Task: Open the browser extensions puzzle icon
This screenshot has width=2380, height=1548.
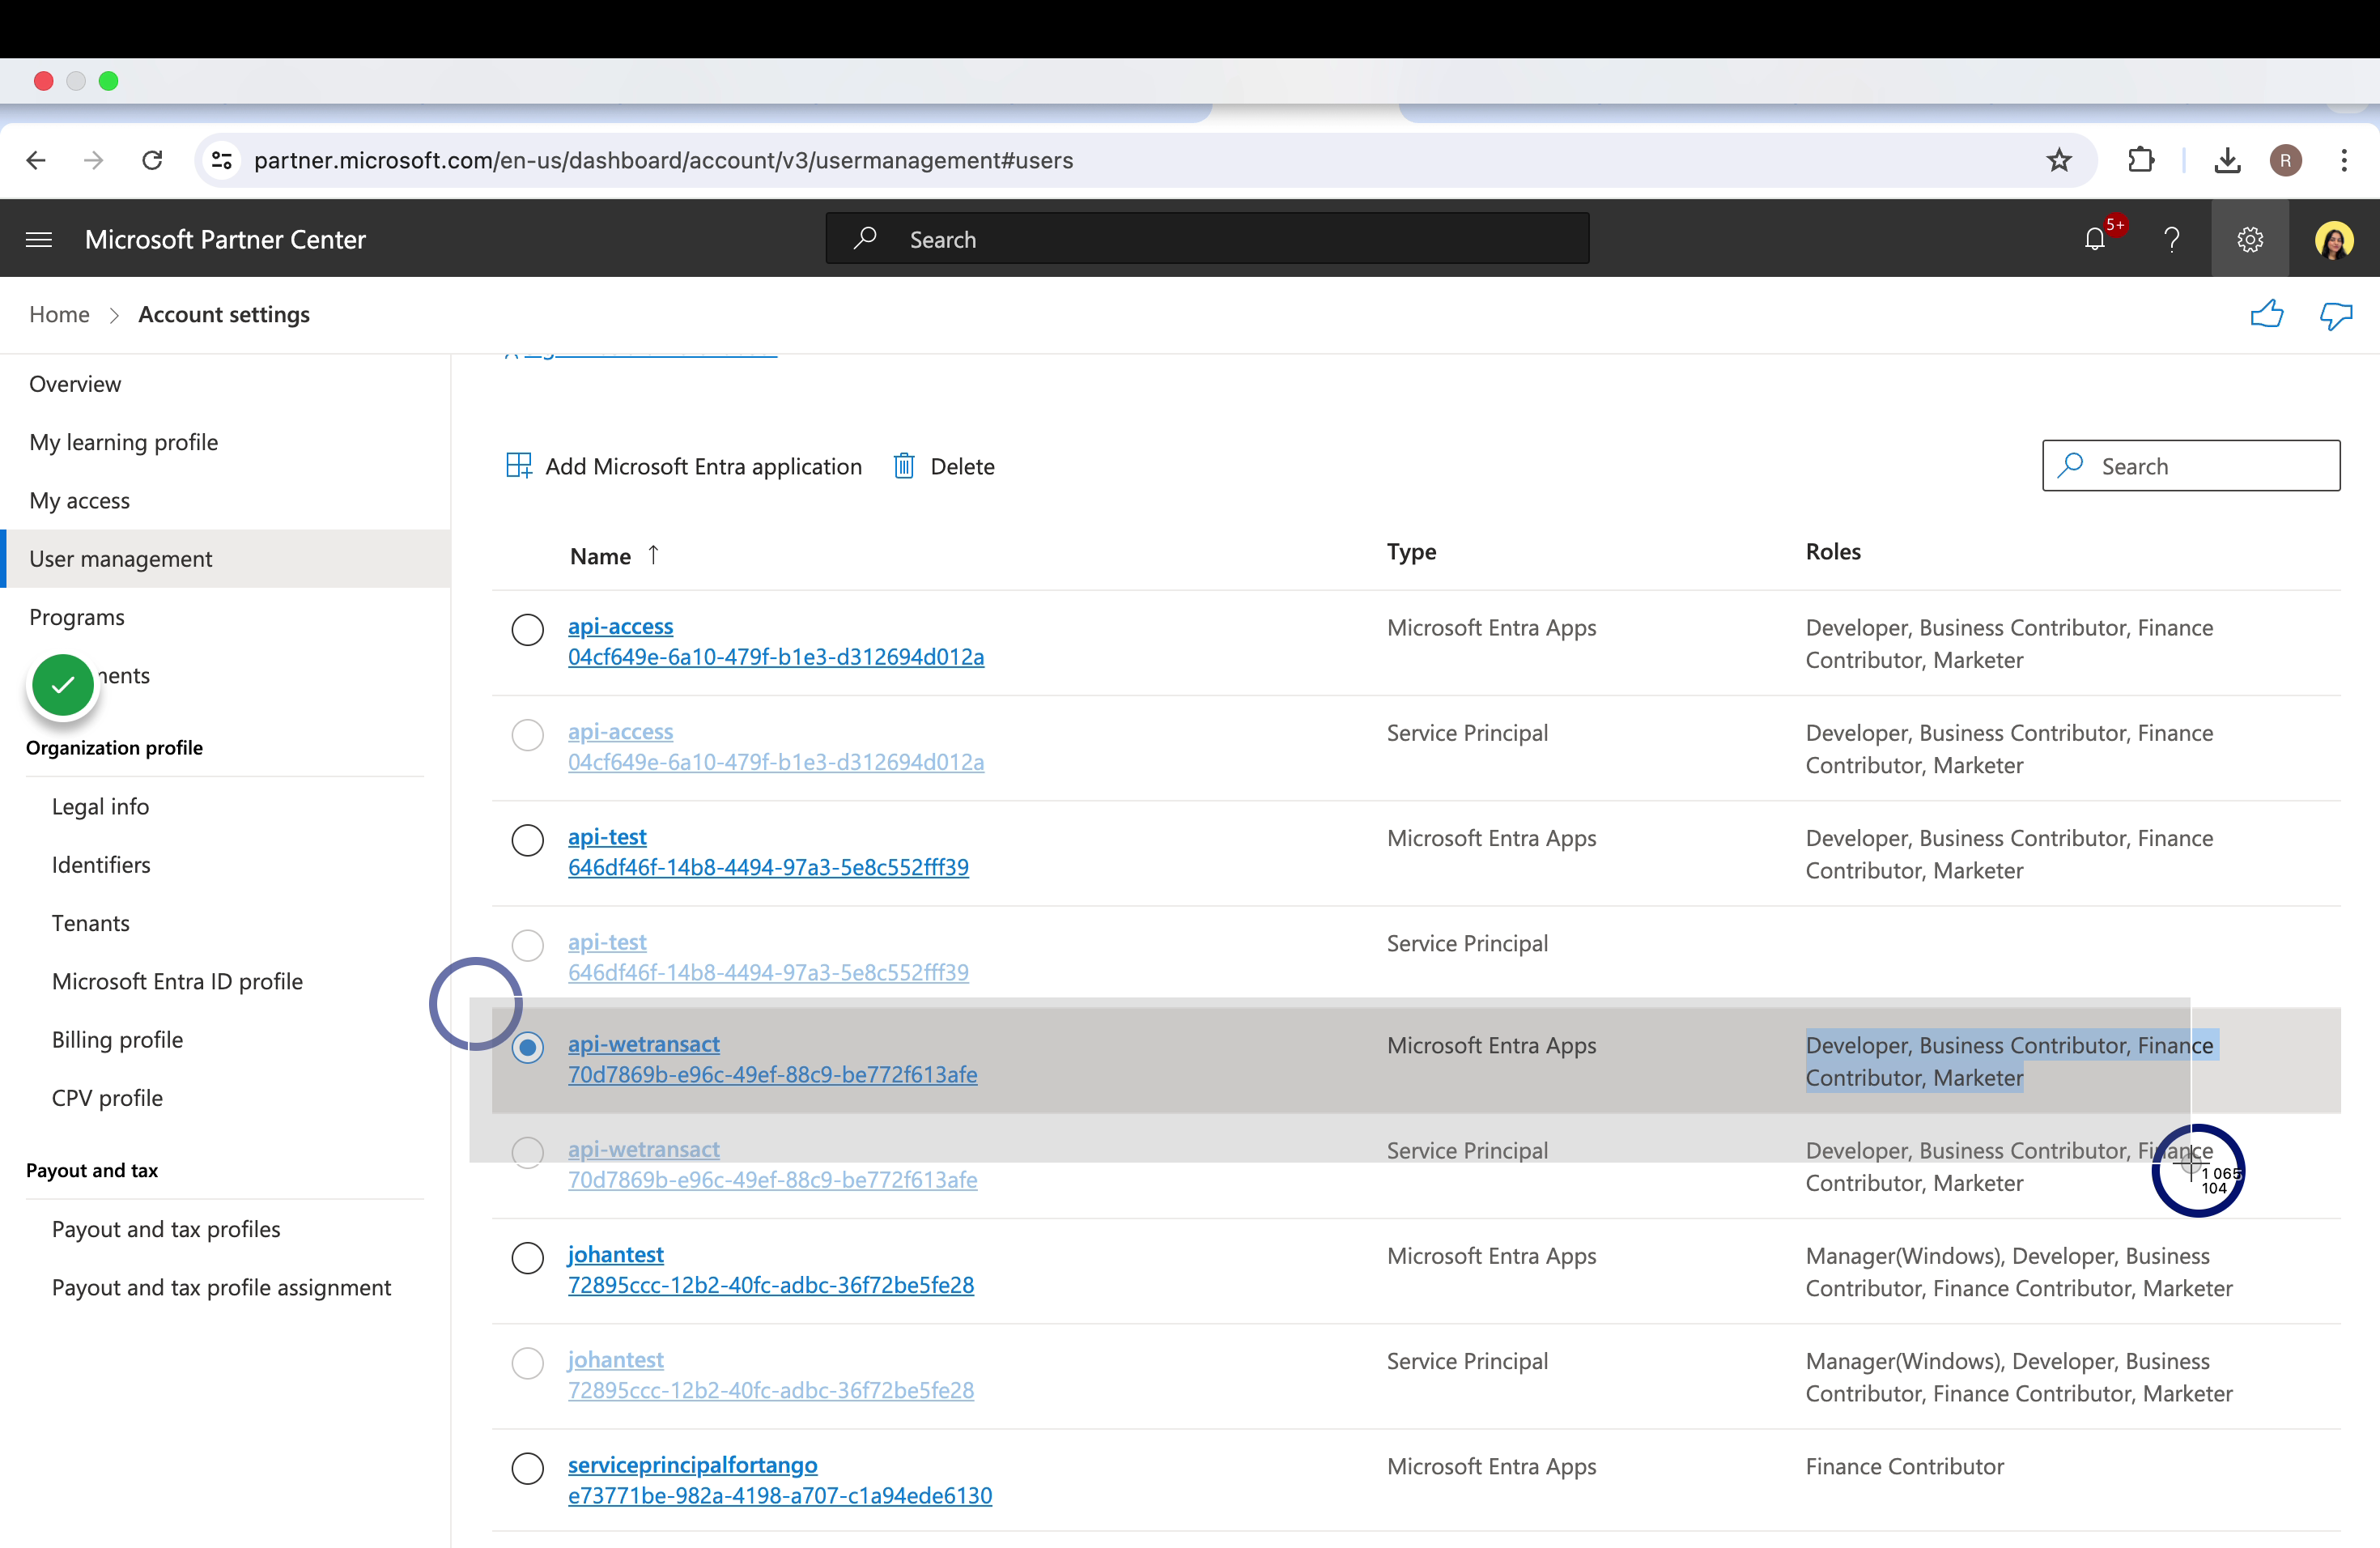Action: pyautogui.click(x=2140, y=160)
